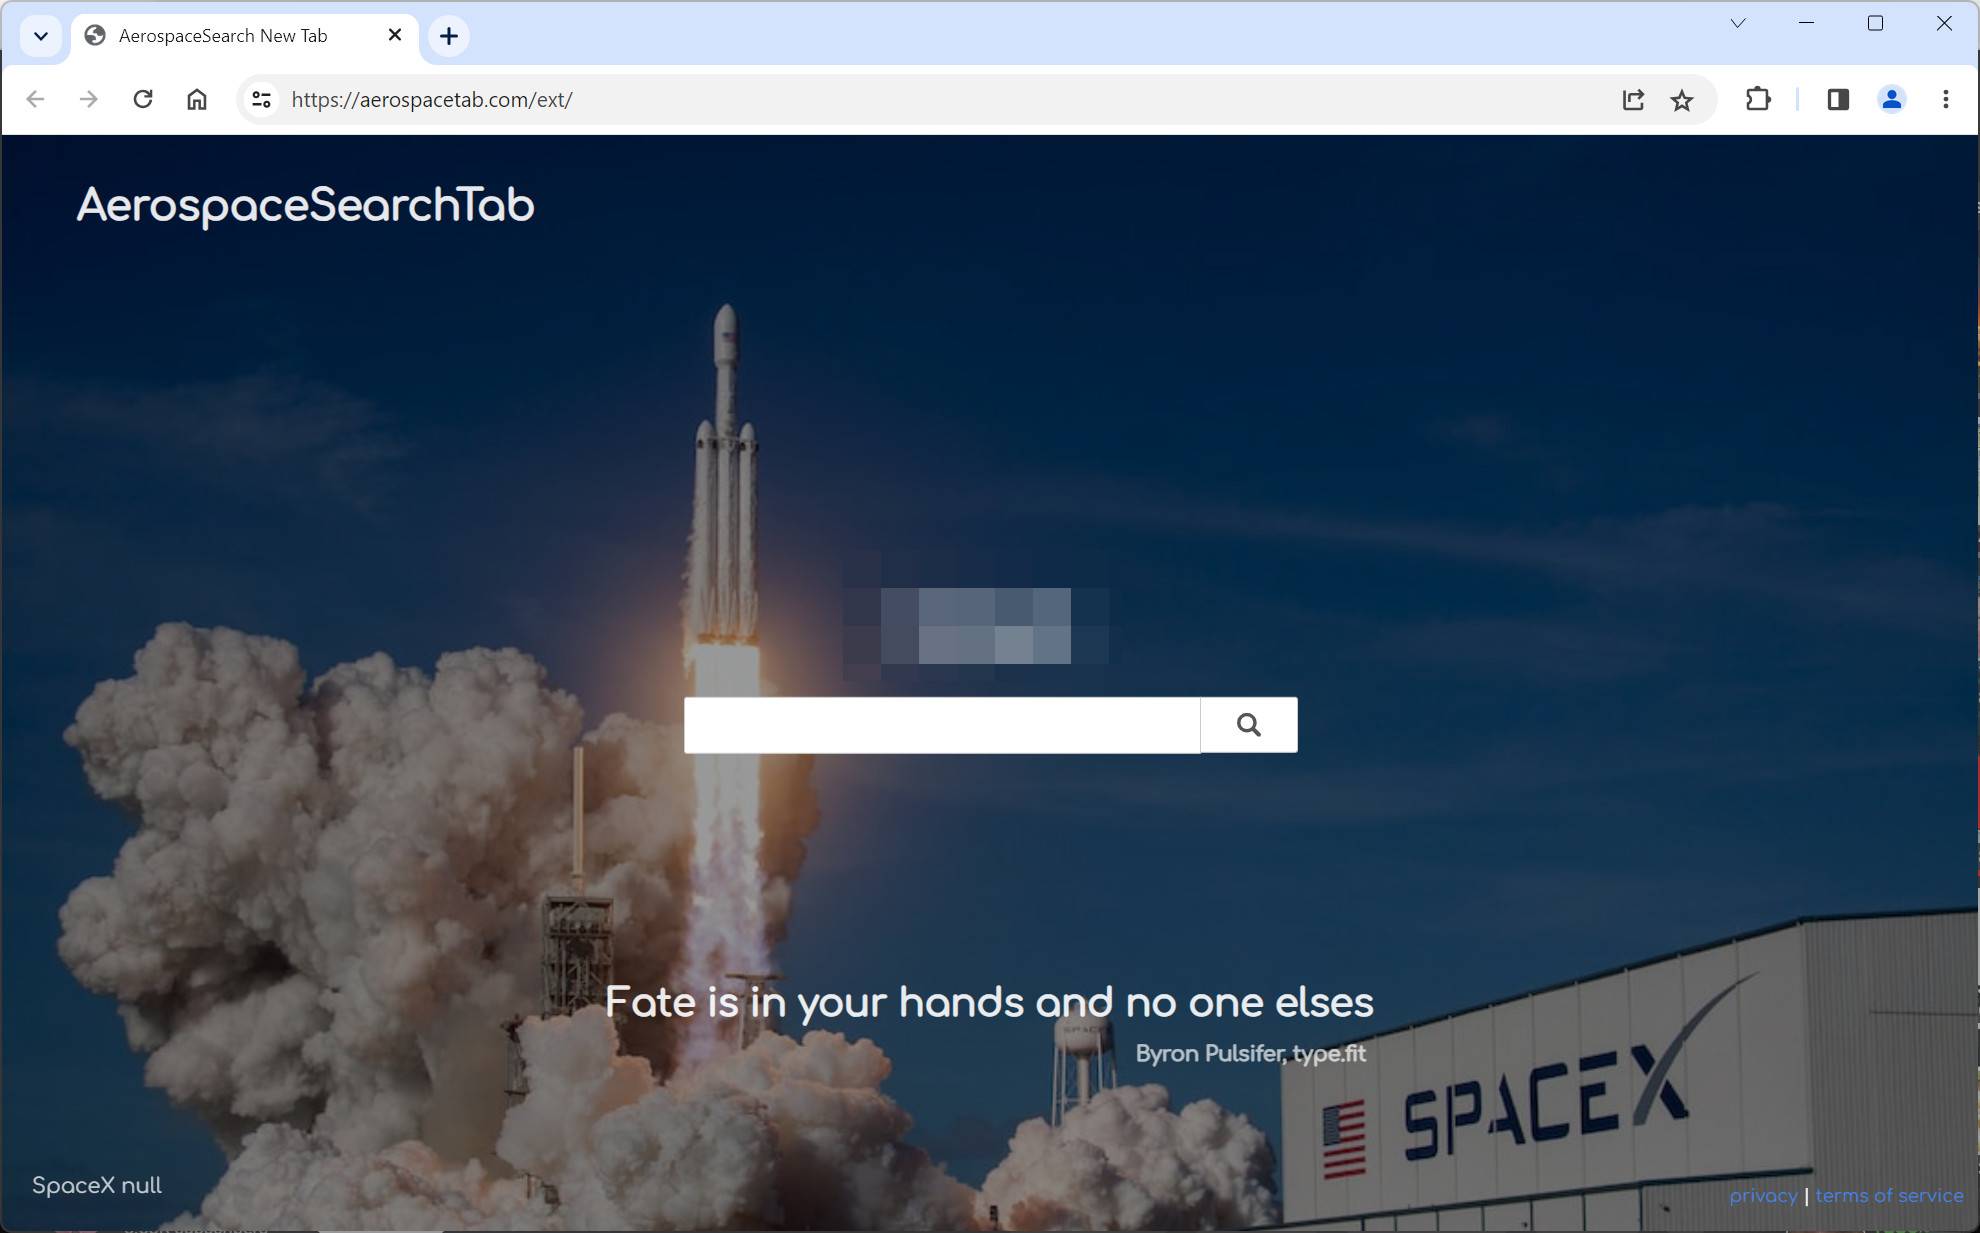Image resolution: width=1980 pixels, height=1233 pixels.
Task: Open the tab search chevron at top left
Action: tap(40, 36)
